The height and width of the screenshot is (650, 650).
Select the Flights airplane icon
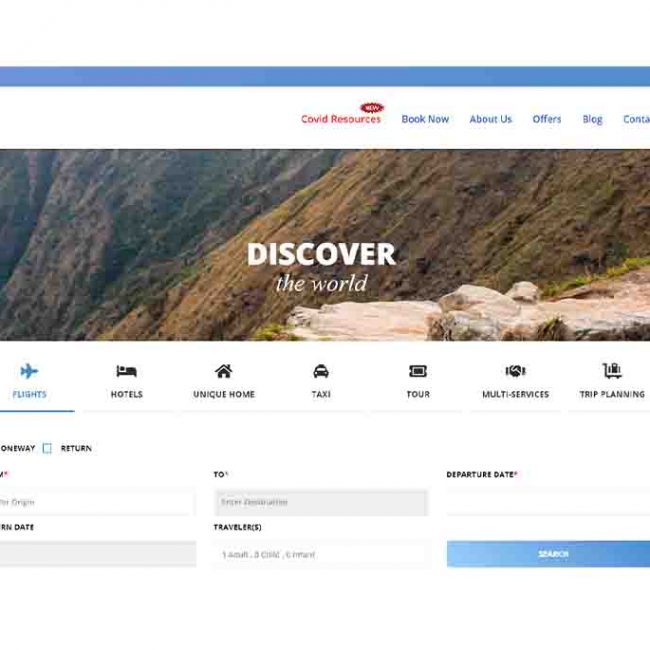[x=29, y=371]
